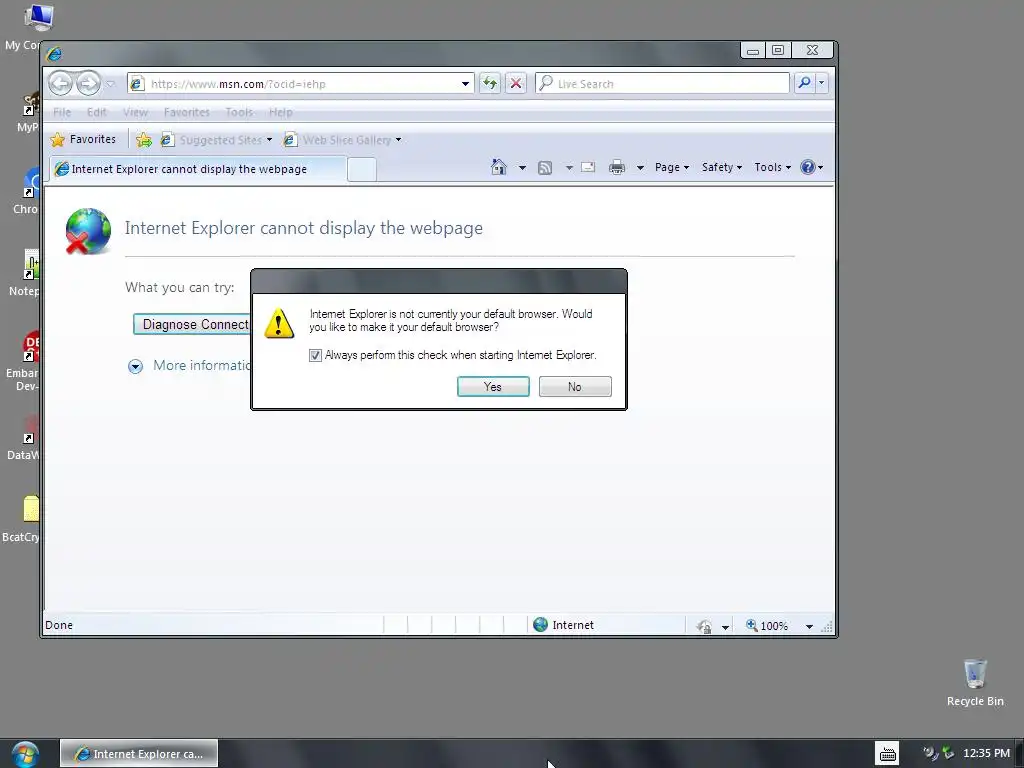1024x768 pixels.
Task: Click the 100% zoom level button
Action: click(767, 626)
